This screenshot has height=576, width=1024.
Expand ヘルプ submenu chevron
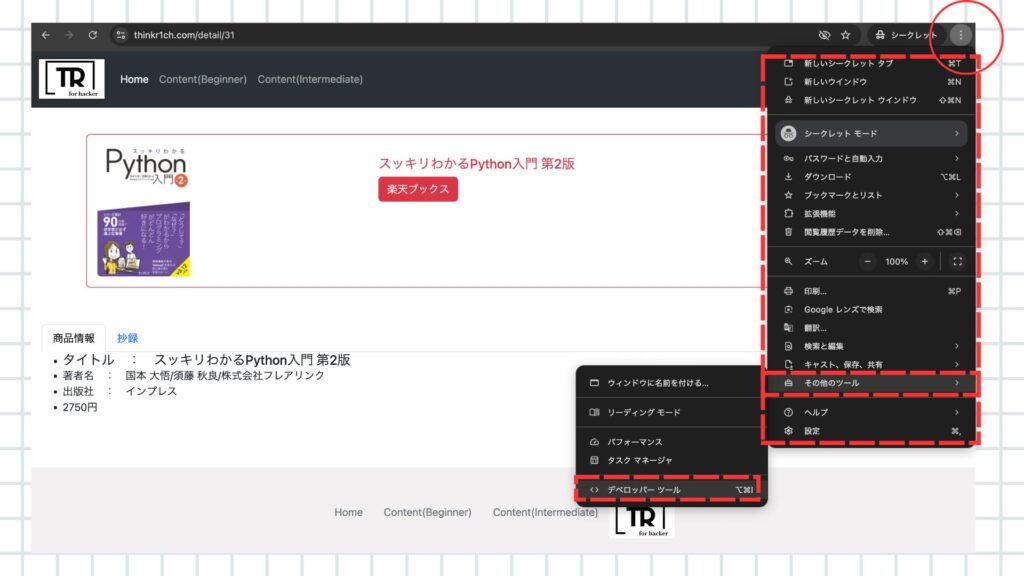coord(957,412)
